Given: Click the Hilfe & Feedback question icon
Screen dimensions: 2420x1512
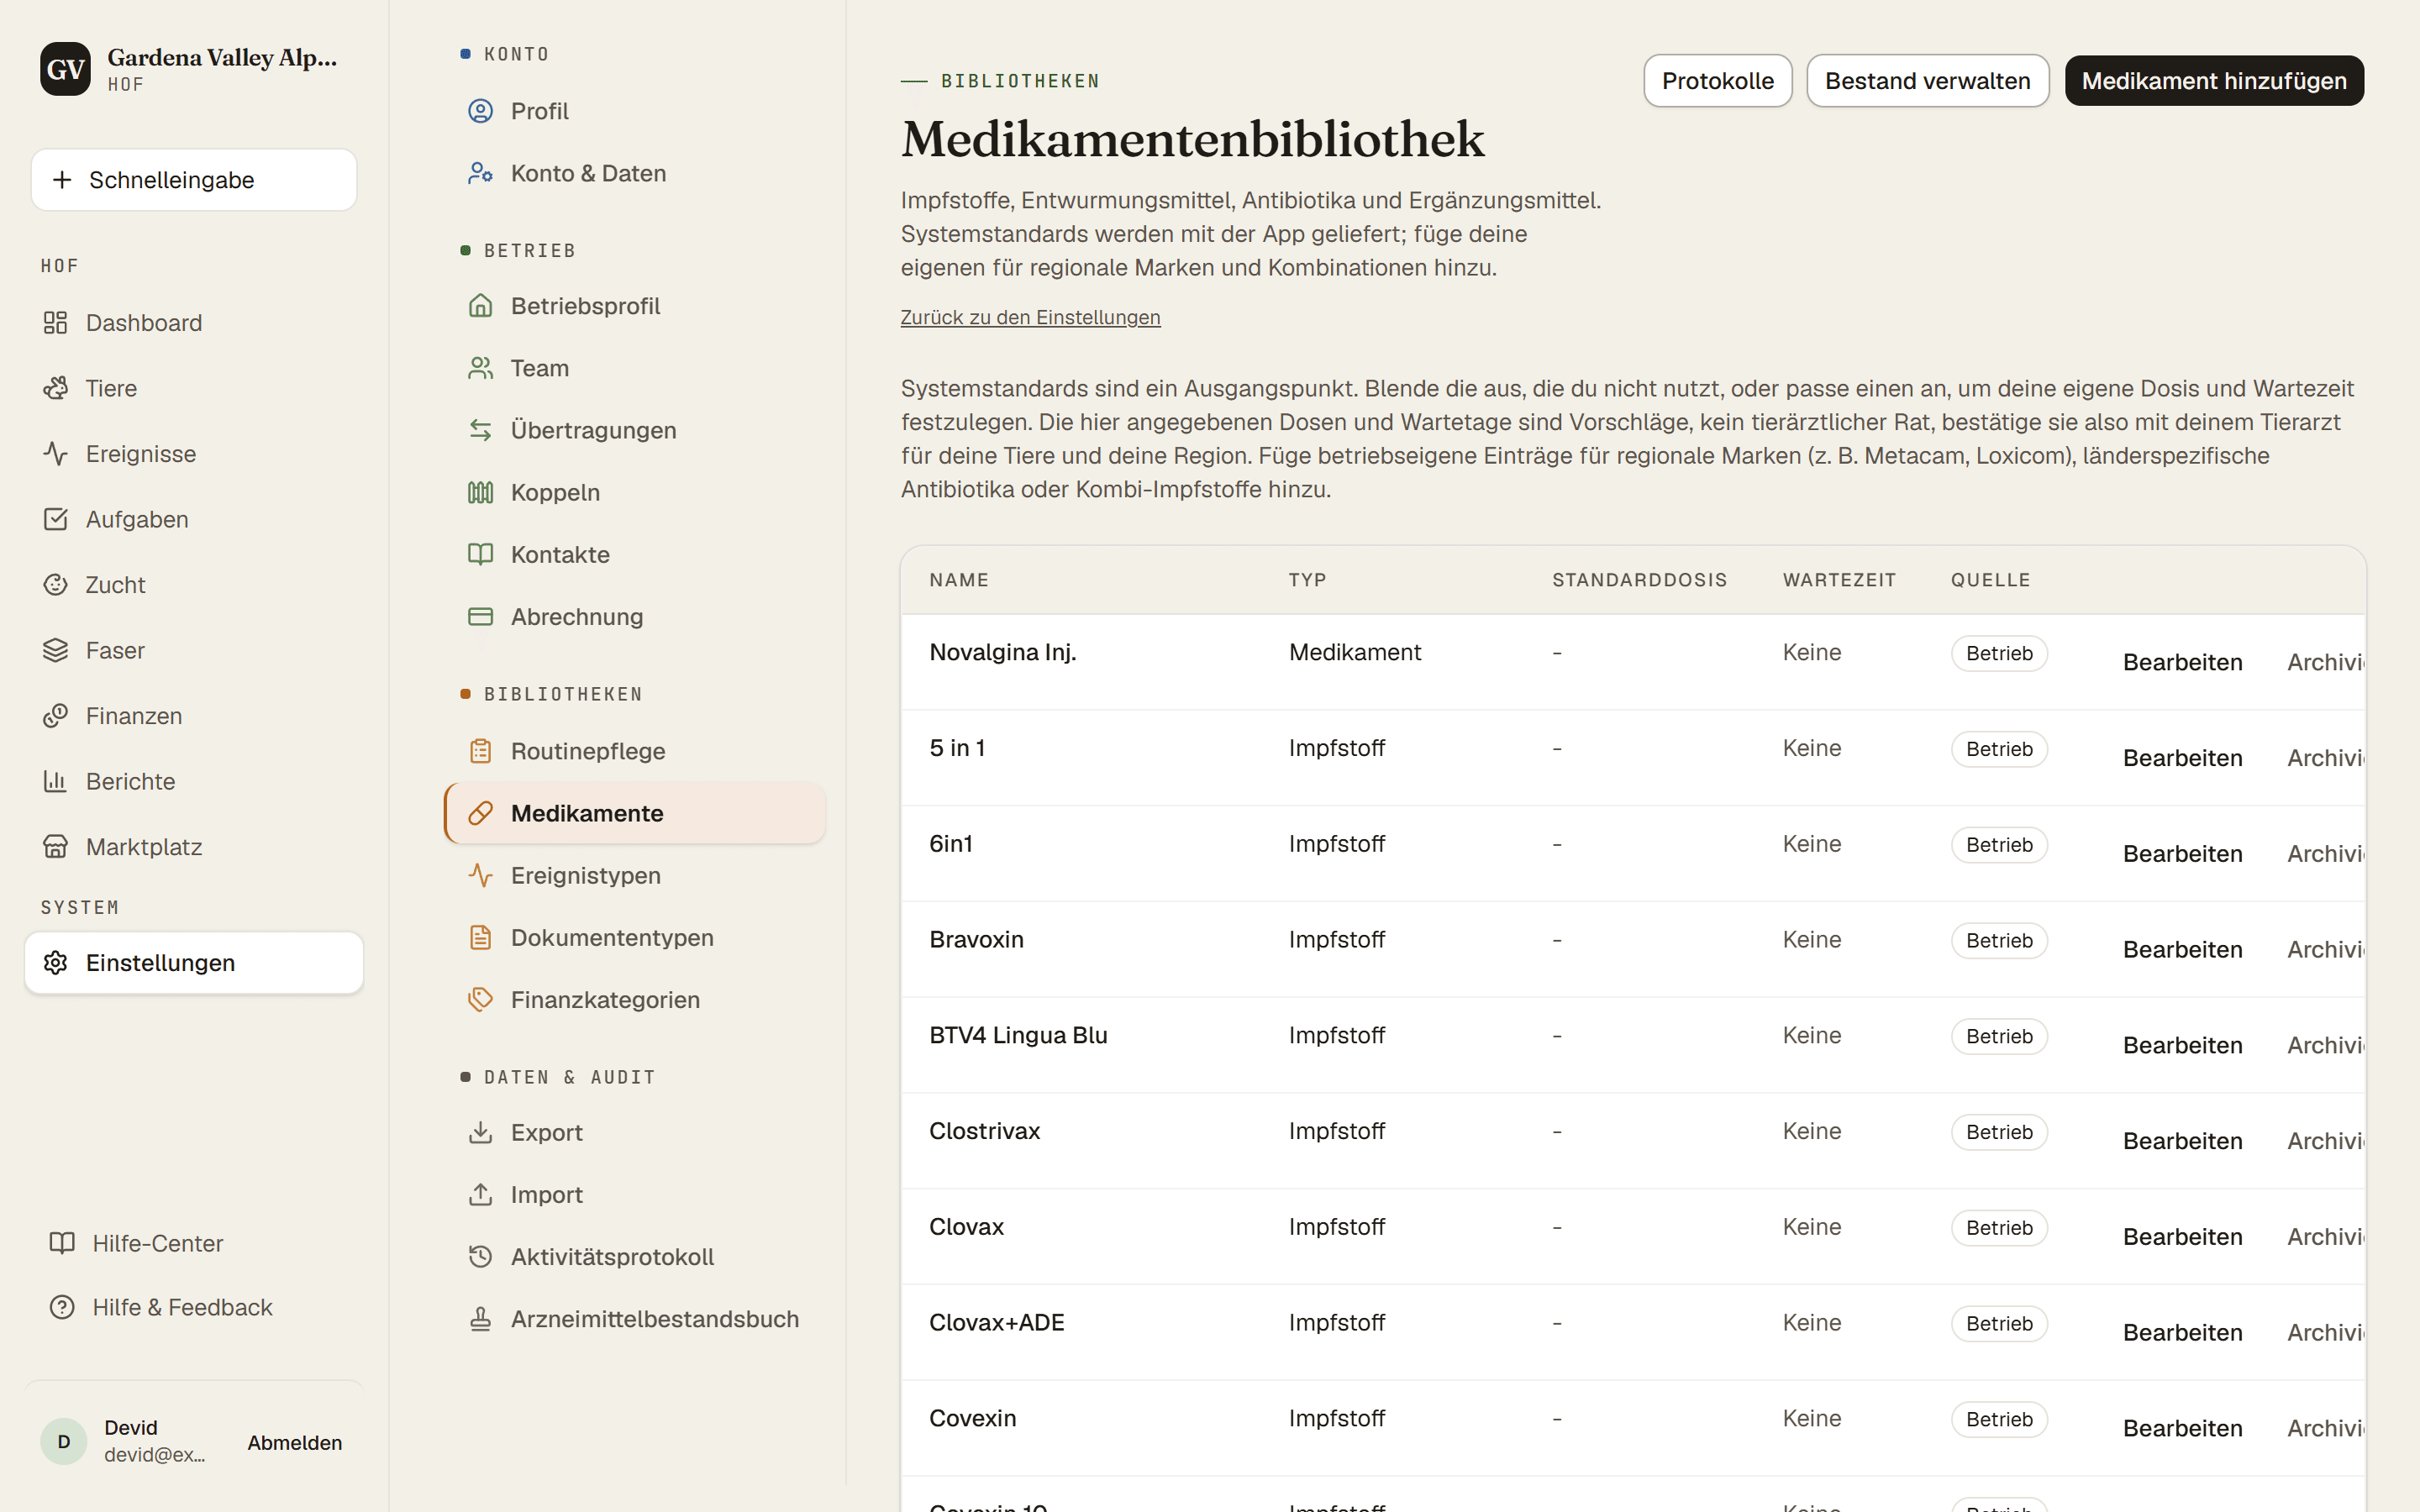Looking at the screenshot, I should 62,1307.
